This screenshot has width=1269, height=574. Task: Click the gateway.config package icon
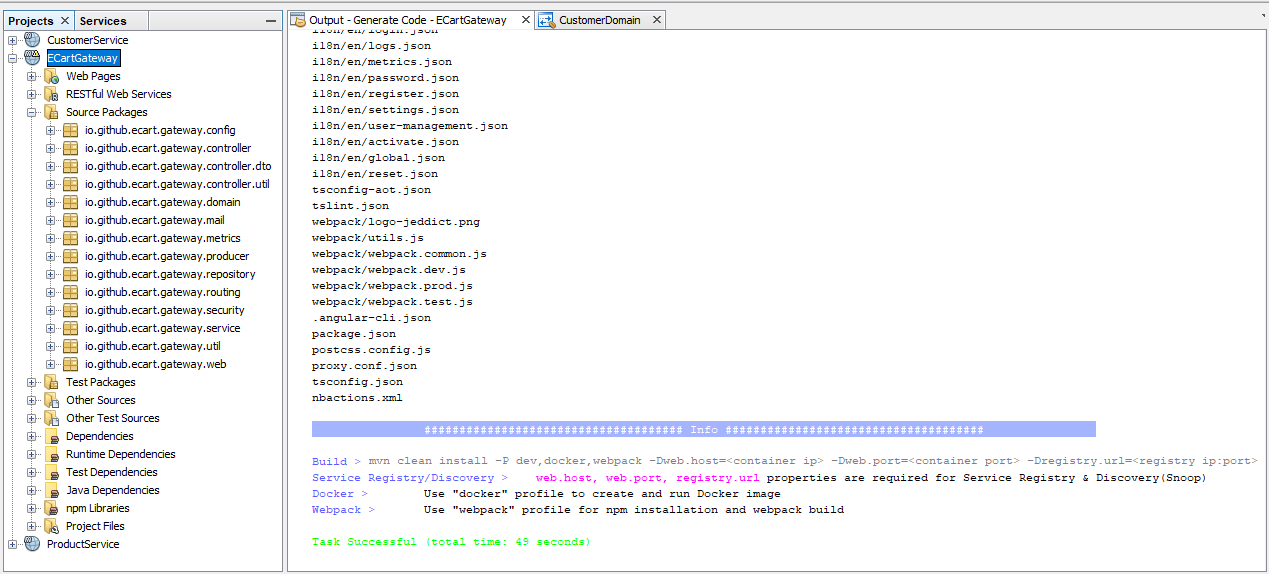tap(70, 130)
